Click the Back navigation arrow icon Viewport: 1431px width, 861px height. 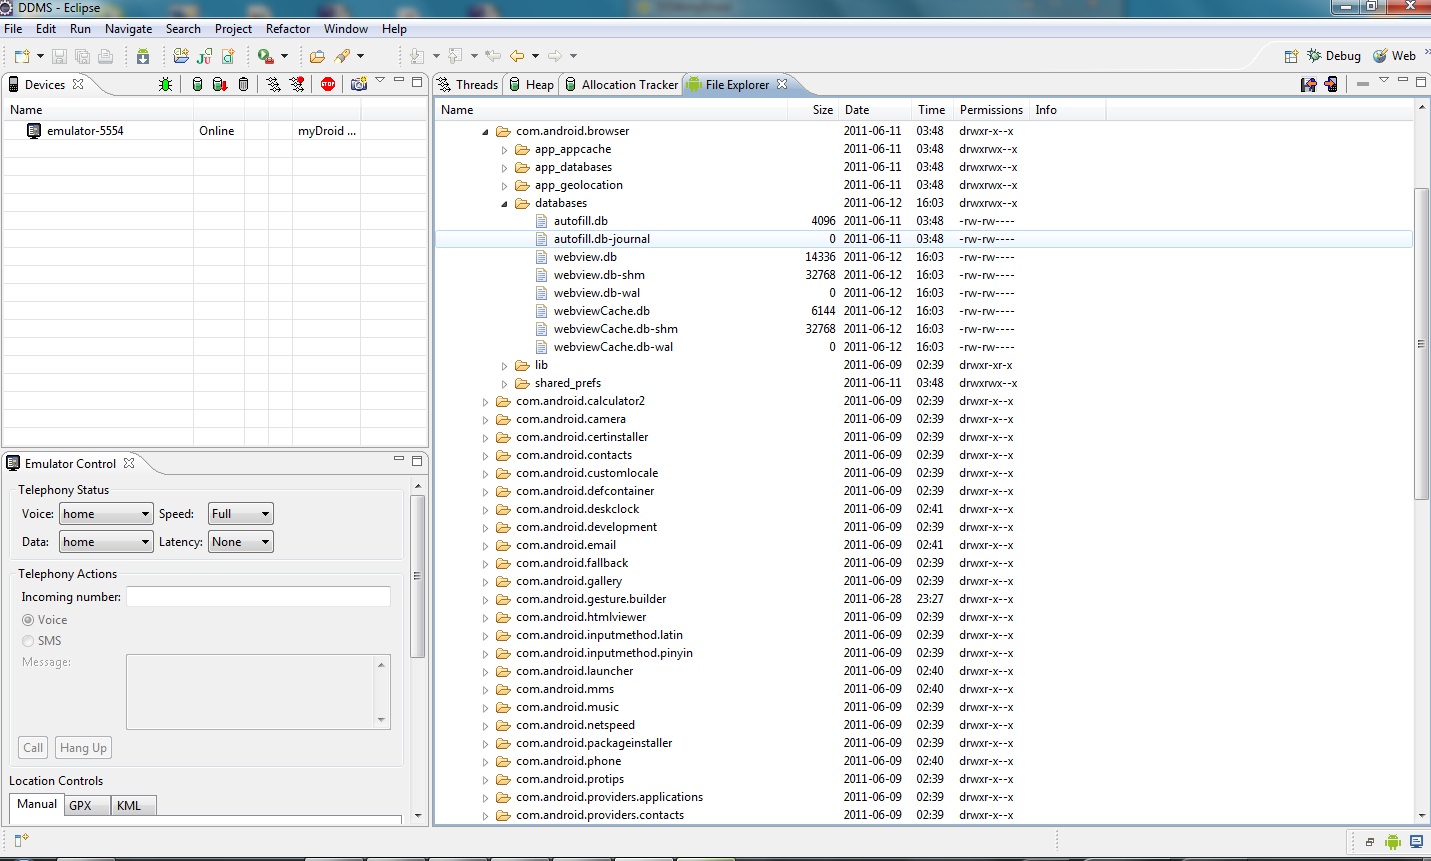point(517,56)
